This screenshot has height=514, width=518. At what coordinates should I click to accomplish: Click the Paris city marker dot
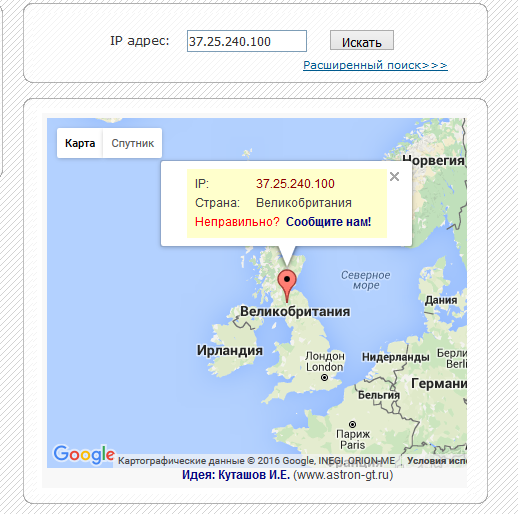(x=352, y=424)
